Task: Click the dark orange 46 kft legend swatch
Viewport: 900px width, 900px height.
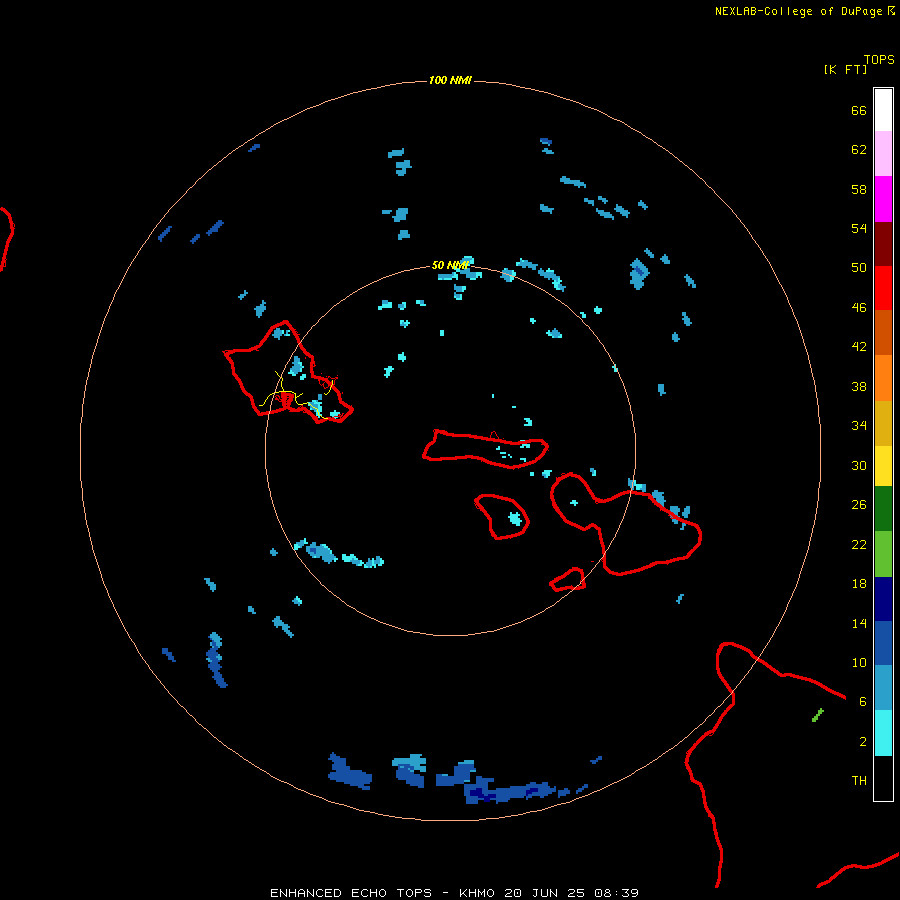Action: [x=883, y=333]
